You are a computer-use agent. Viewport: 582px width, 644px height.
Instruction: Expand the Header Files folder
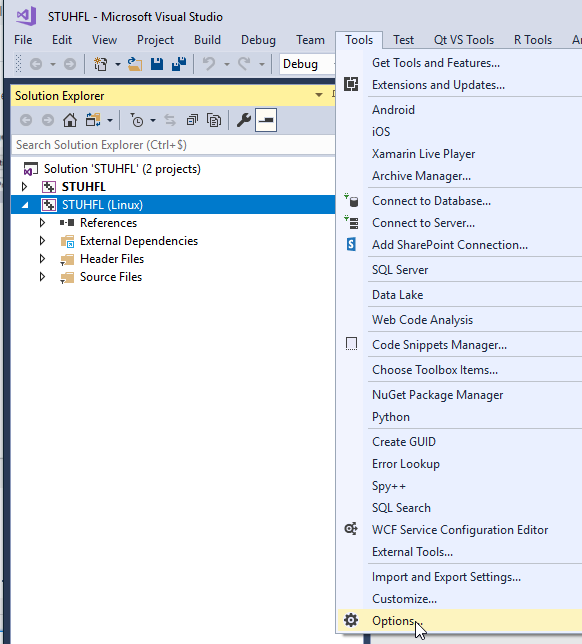pyautogui.click(x=42, y=259)
